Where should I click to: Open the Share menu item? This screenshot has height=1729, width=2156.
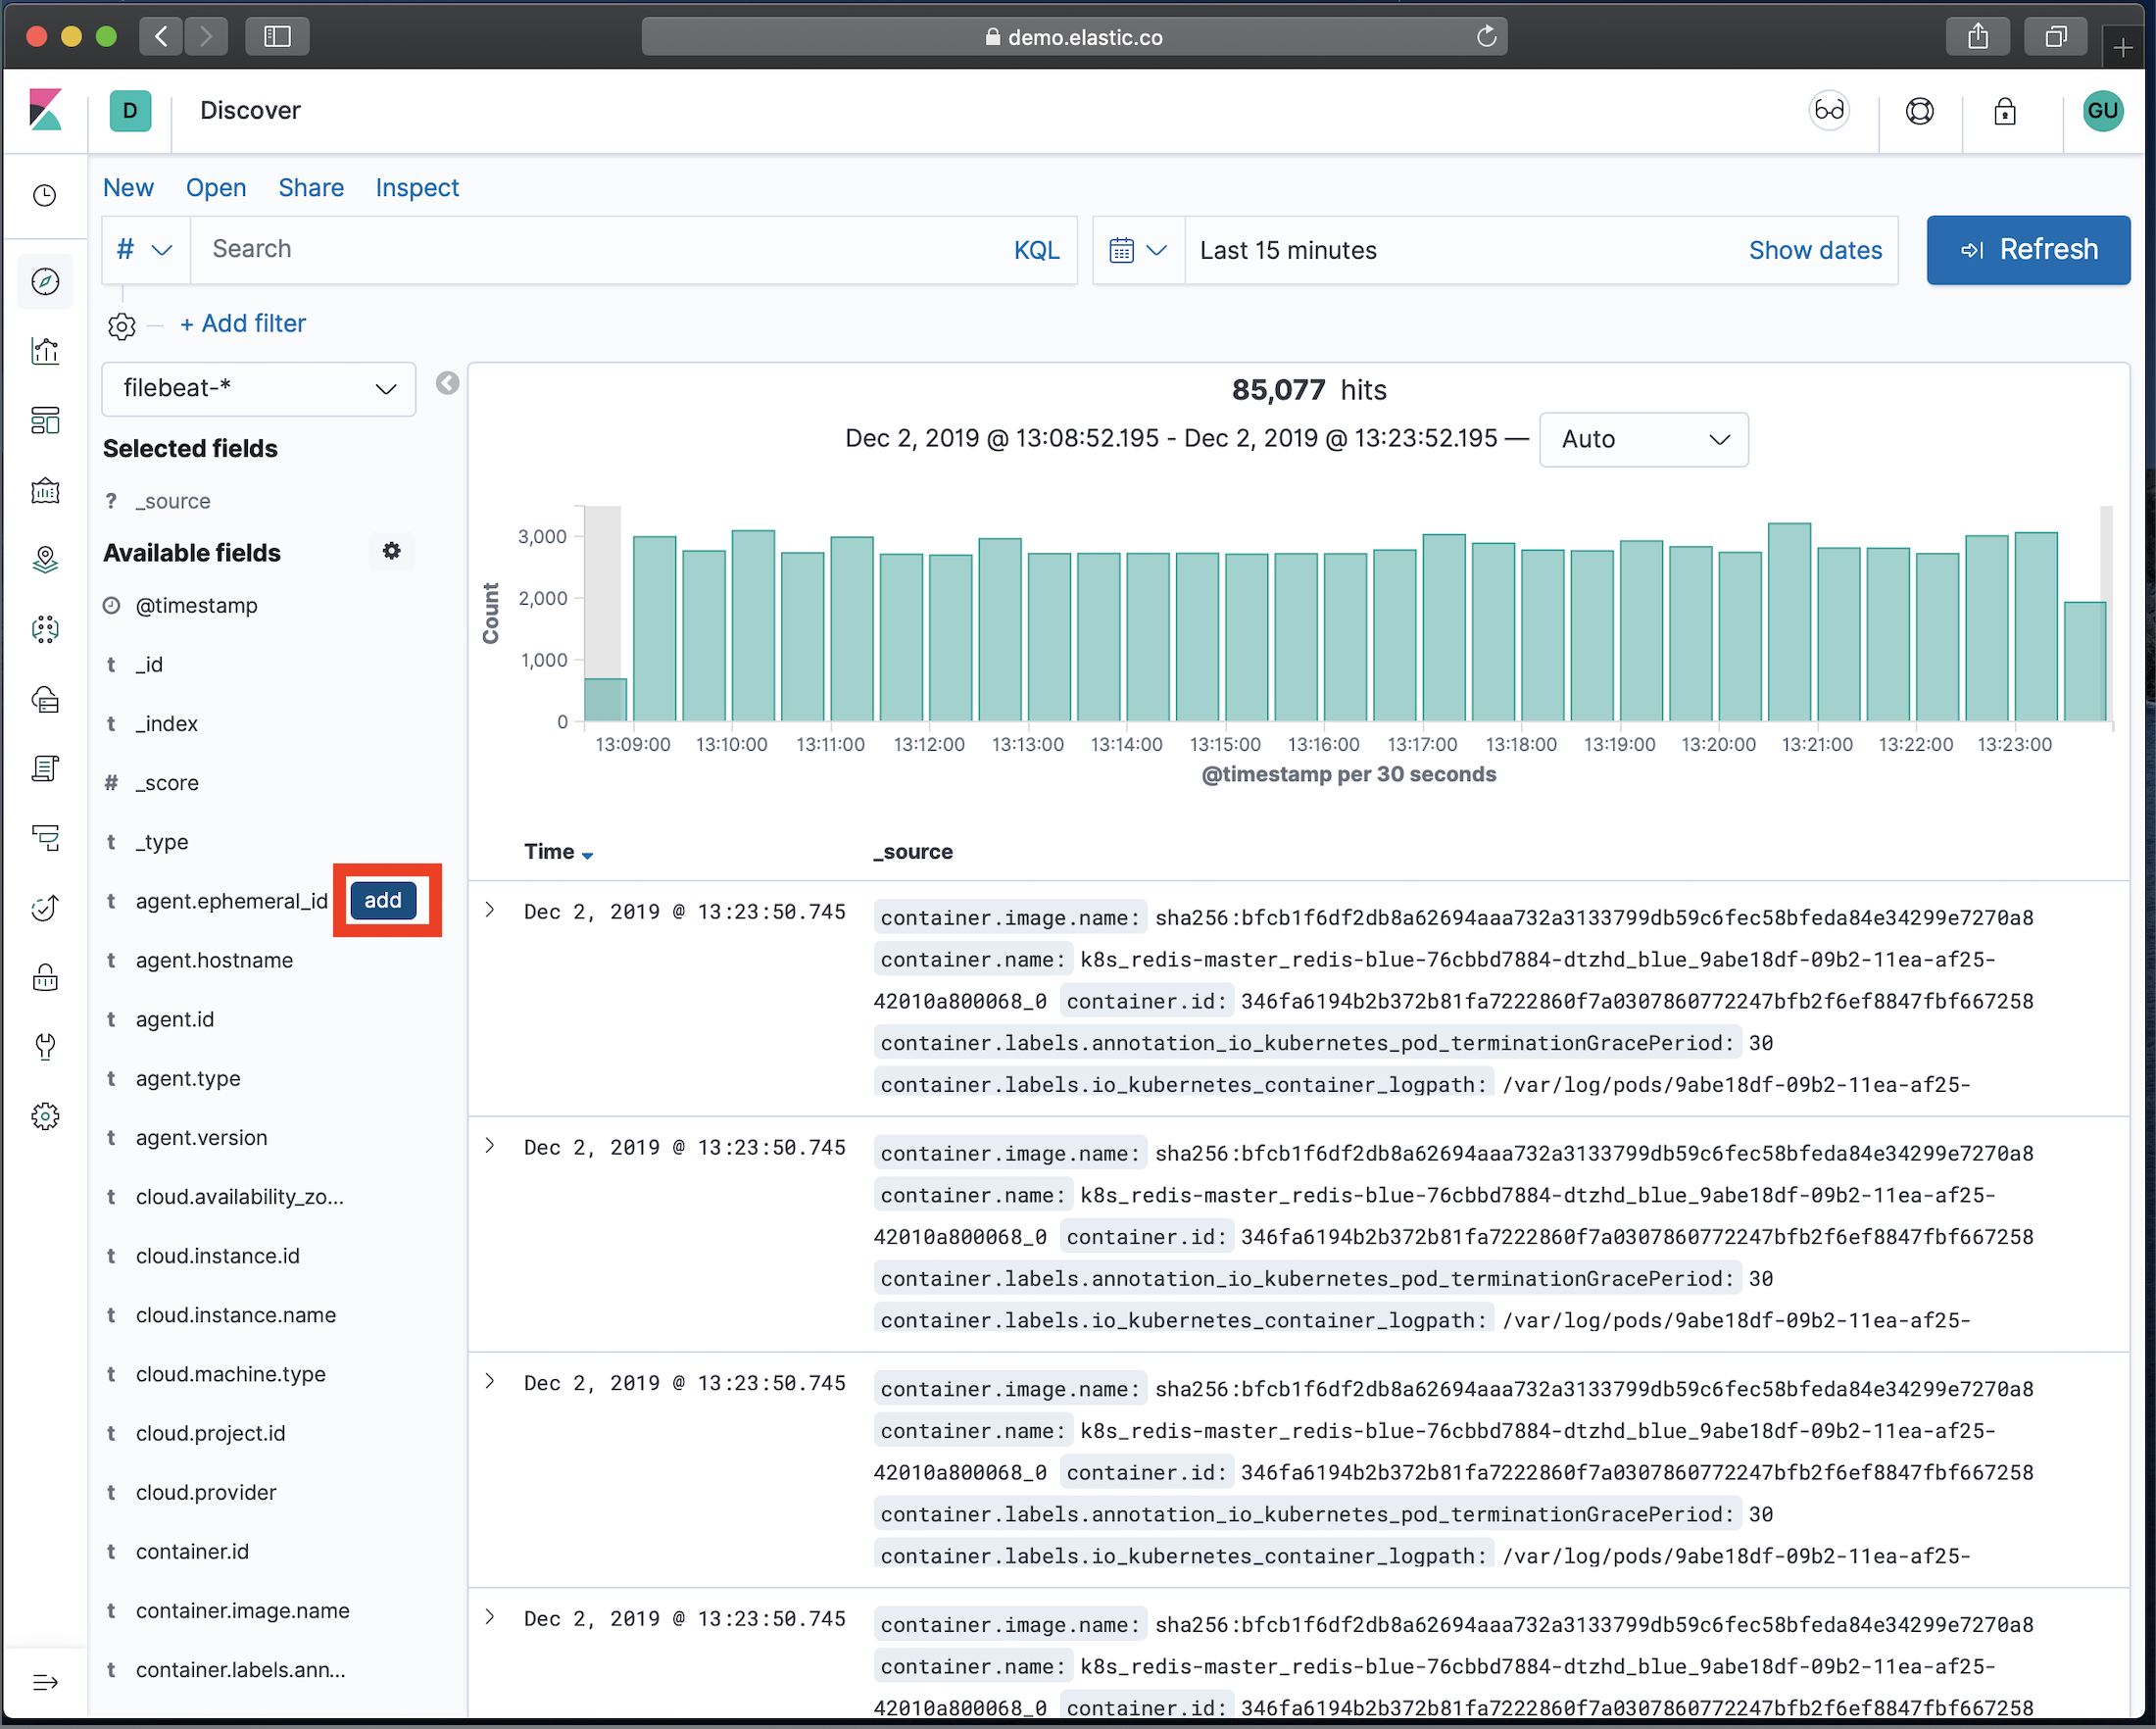(311, 188)
